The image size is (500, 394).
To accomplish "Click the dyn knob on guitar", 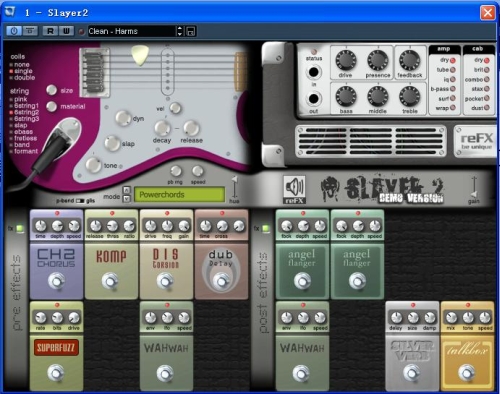I will pyautogui.click(x=123, y=118).
